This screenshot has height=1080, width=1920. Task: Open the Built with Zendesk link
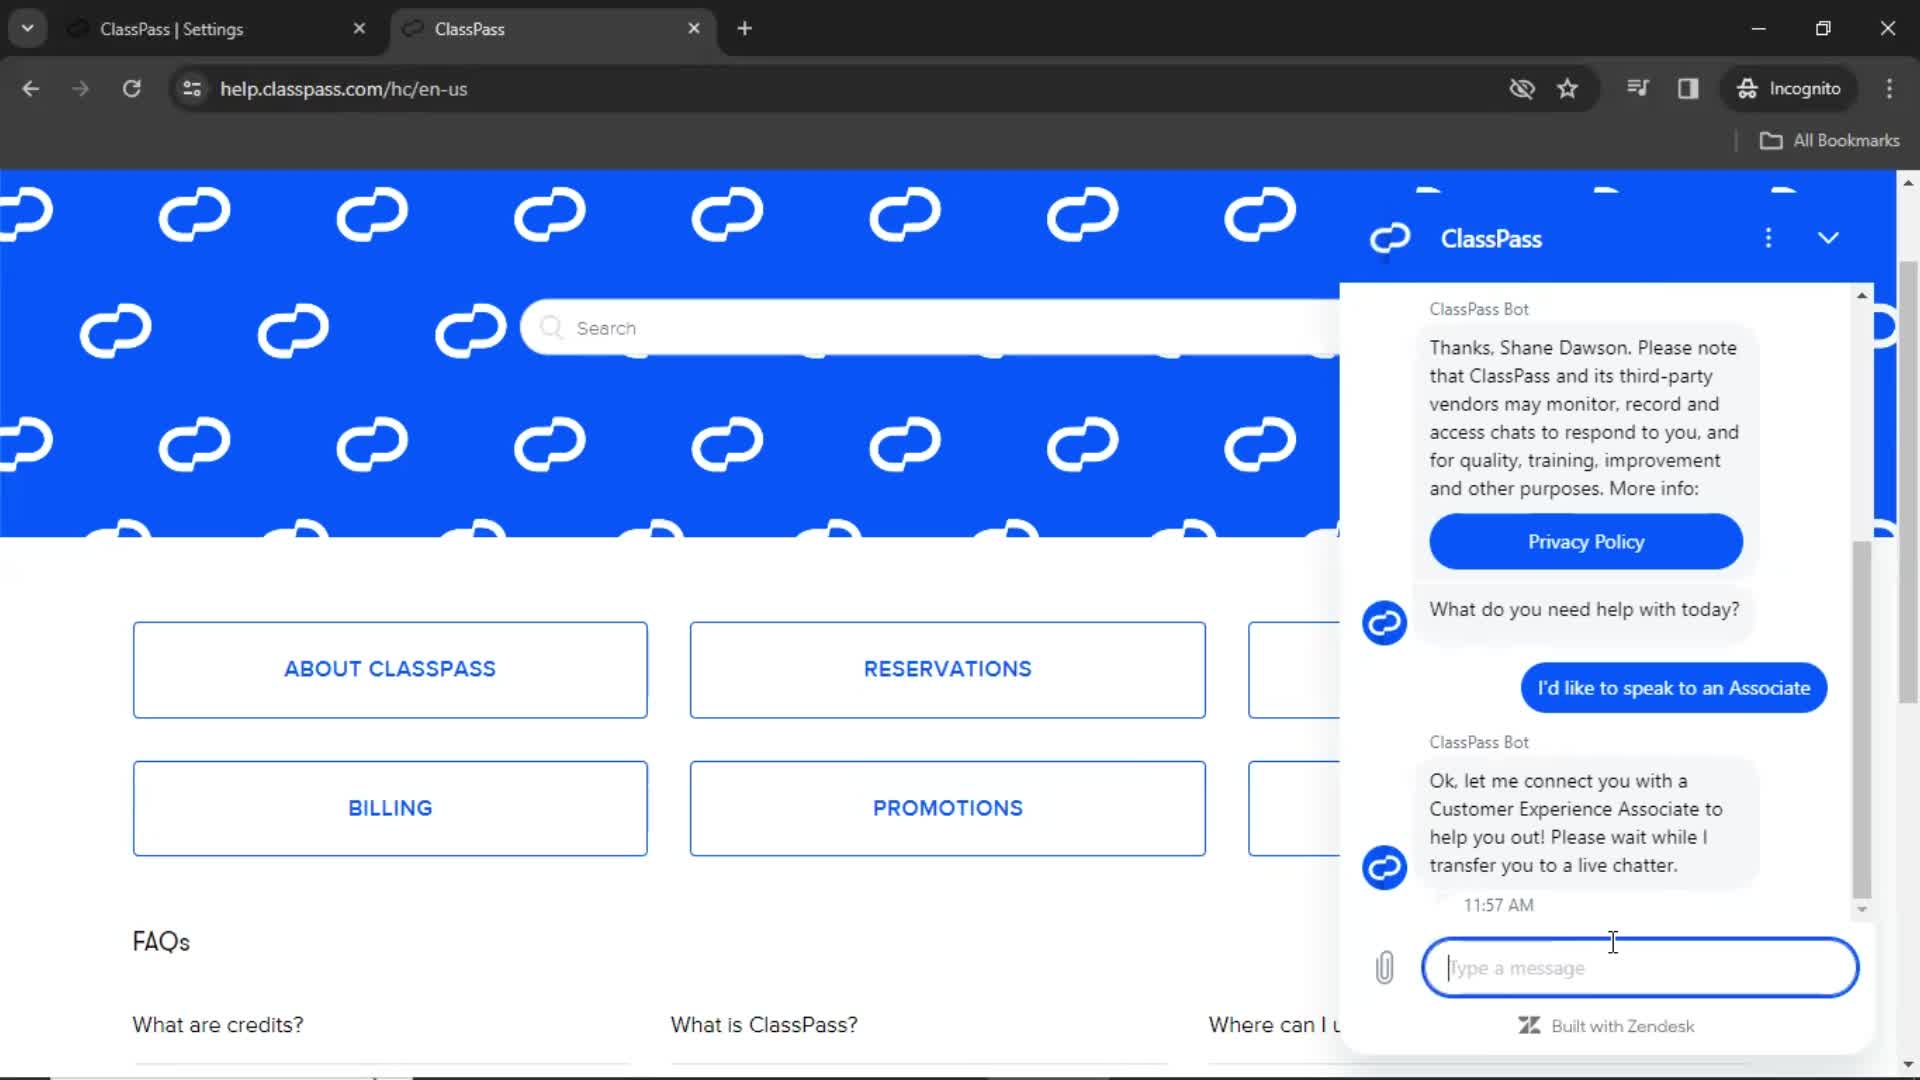1606,1026
